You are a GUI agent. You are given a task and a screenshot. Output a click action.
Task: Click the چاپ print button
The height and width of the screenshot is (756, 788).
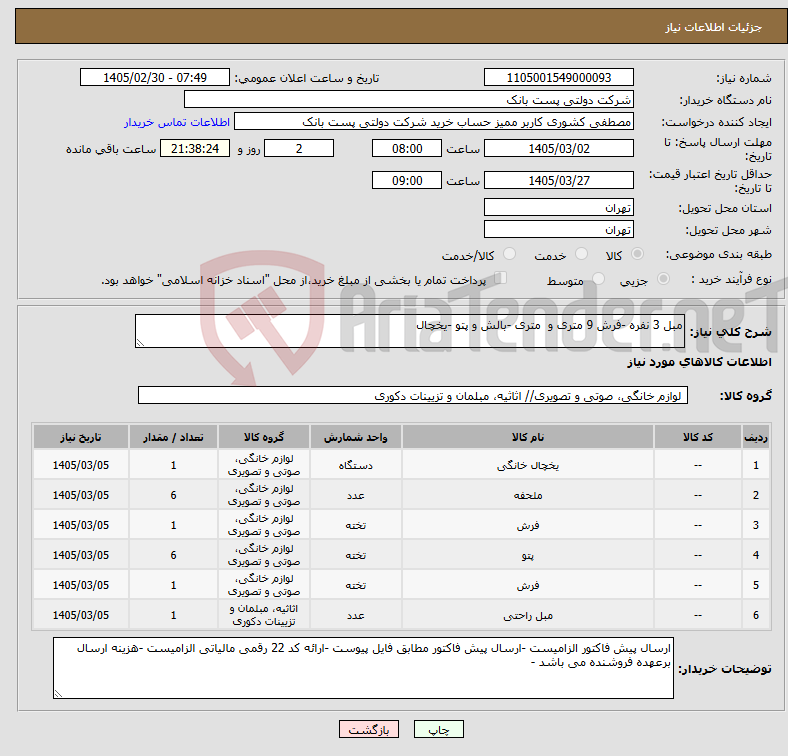click(439, 729)
